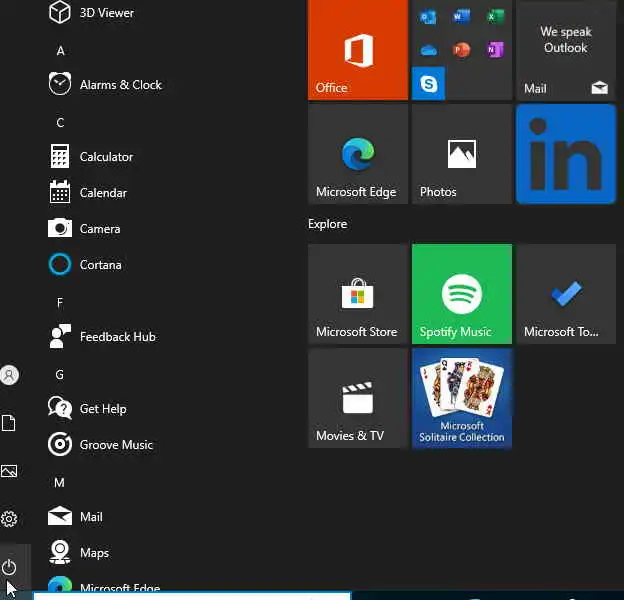Open Calendar from the app list
Image resolution: width=624 pixels, height=600 pixels.
(88, 193)
